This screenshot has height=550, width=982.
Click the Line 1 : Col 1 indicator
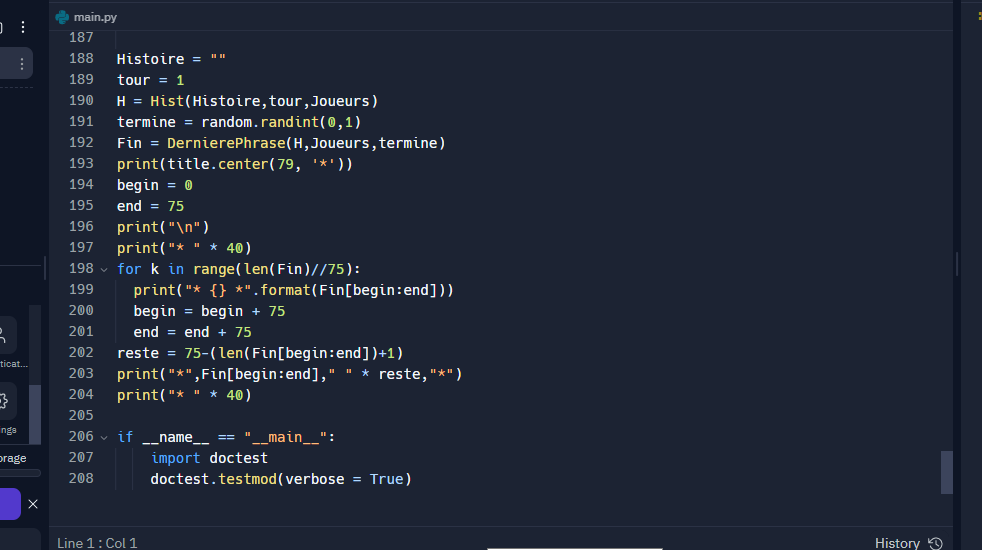click(x=97, y=543)
